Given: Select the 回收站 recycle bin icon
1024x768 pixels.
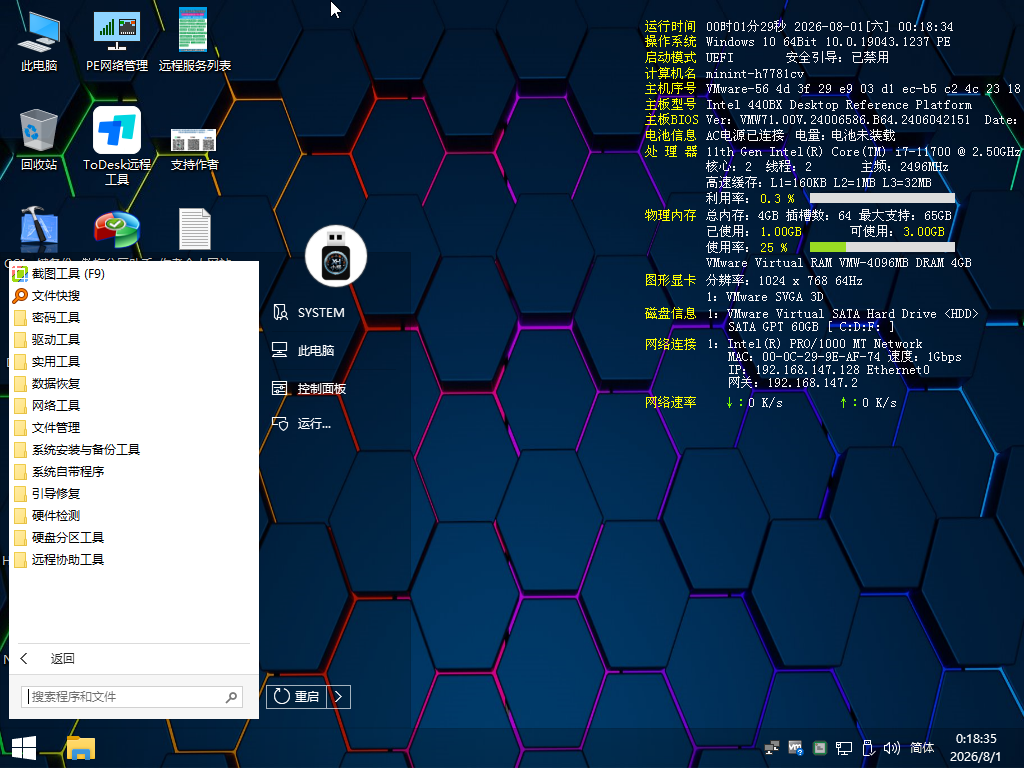Looking at the screenshot, I should [x=39, y=140].
